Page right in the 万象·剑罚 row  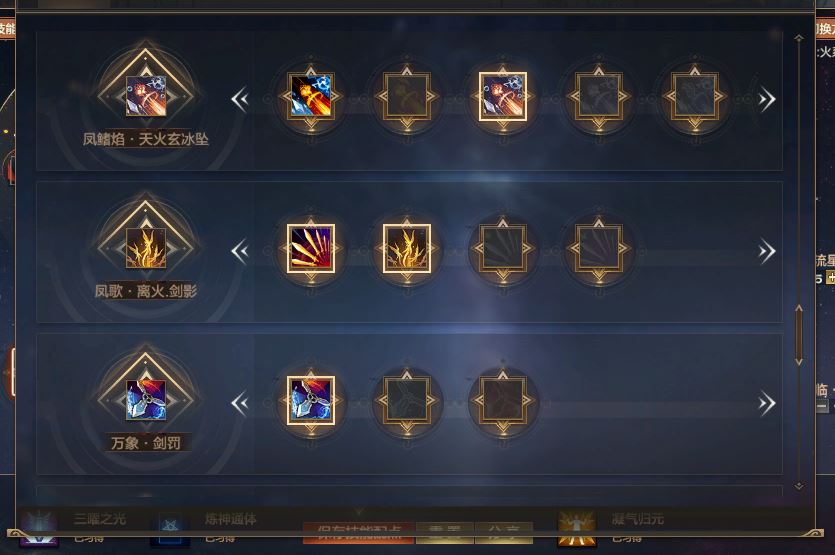click(x=766, y=403)
